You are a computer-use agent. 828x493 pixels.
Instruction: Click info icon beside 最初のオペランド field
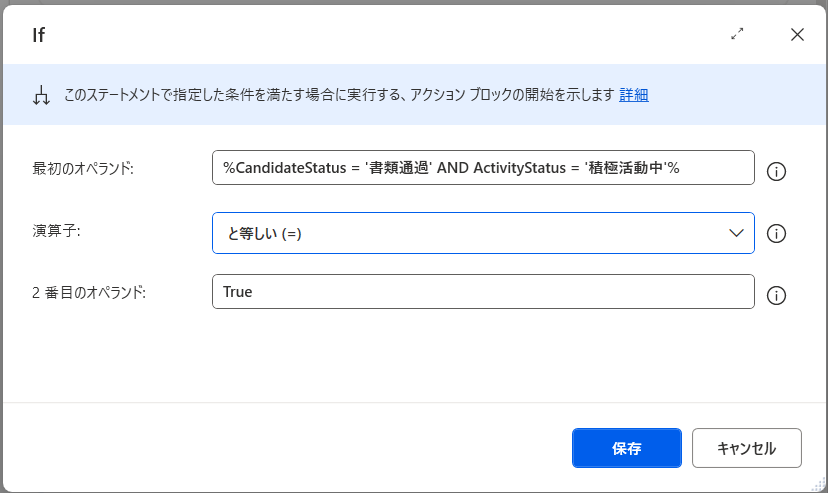(776, 171)
